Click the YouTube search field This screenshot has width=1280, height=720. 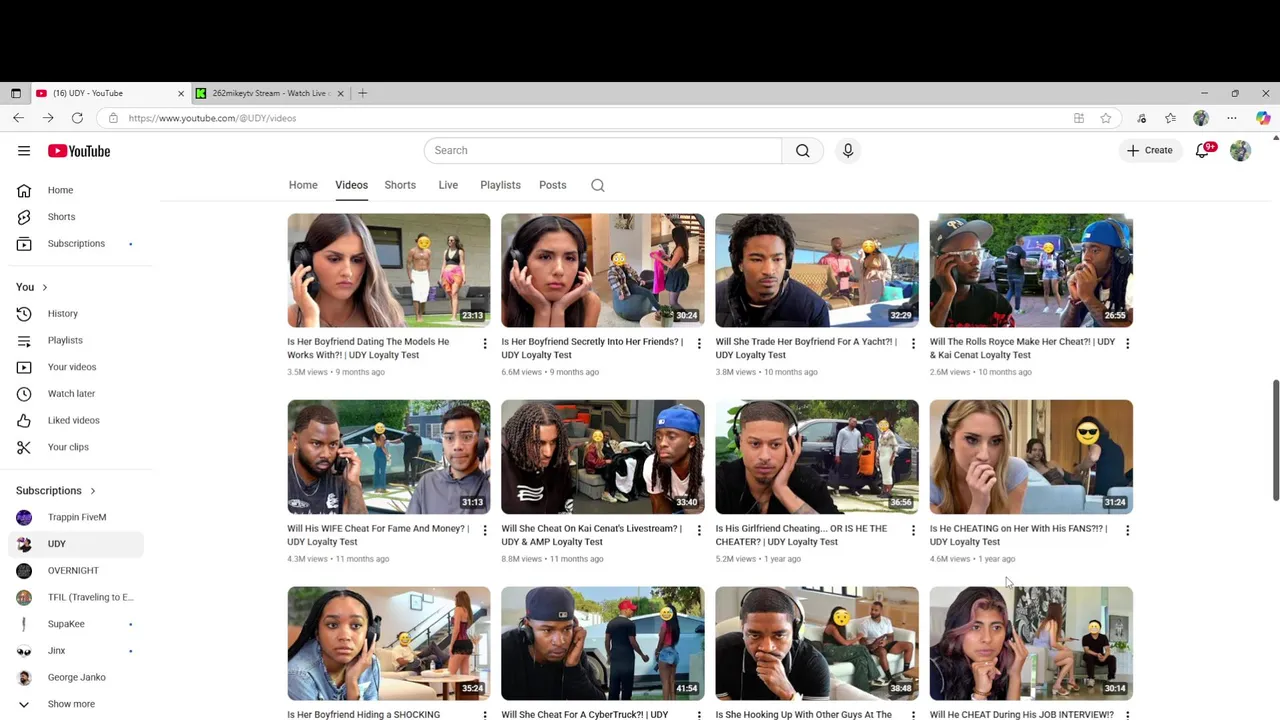click(603, 150)
